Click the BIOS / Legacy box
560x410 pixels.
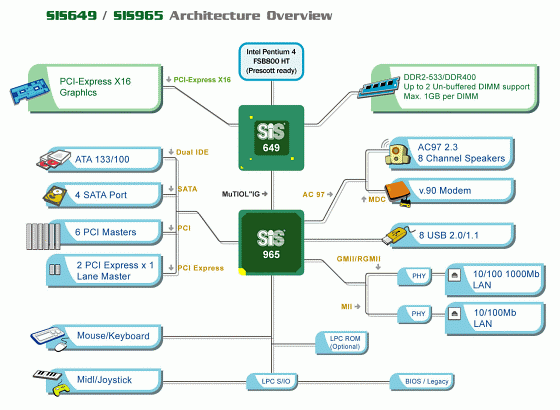pyautogui.click(x=422, y=381)
